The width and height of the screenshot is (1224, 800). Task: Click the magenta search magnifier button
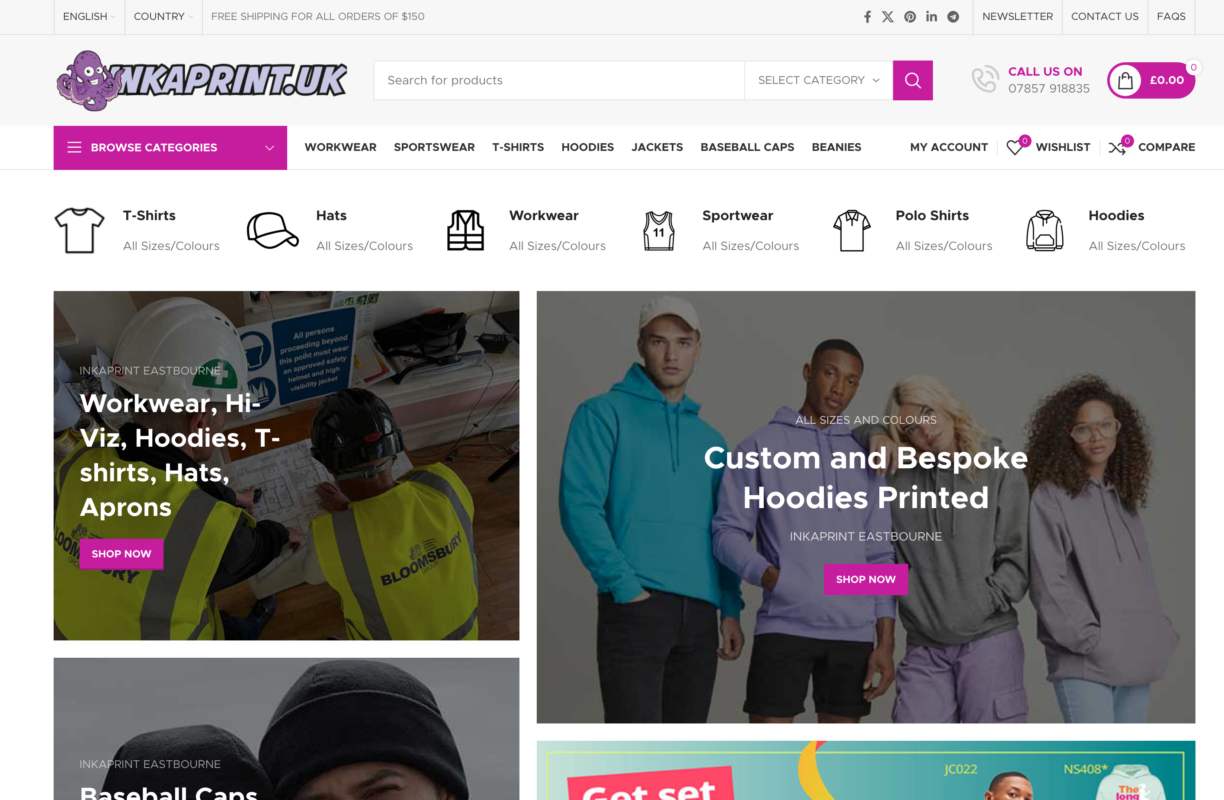913,80
